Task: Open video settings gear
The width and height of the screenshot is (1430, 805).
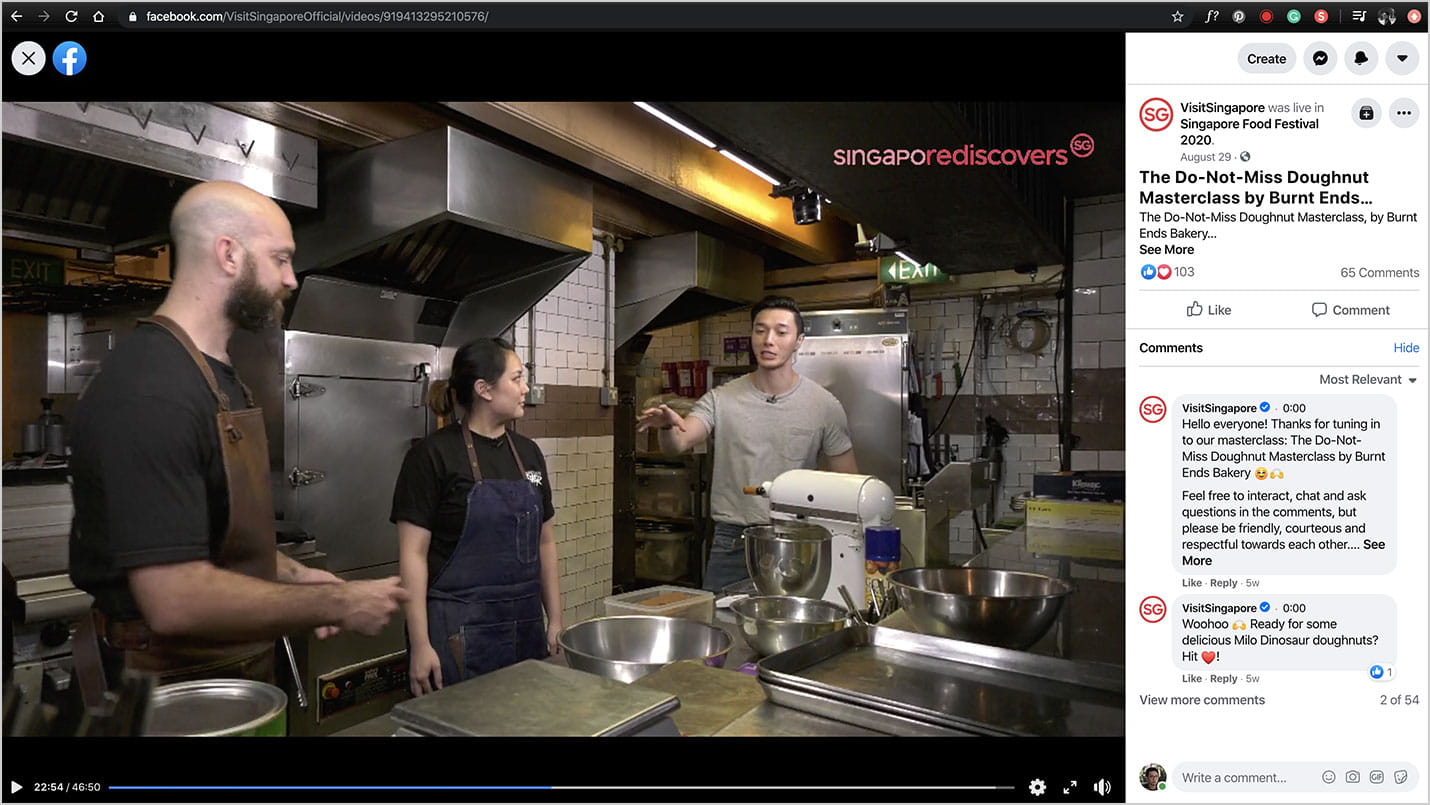Action: click(1038, 787)
